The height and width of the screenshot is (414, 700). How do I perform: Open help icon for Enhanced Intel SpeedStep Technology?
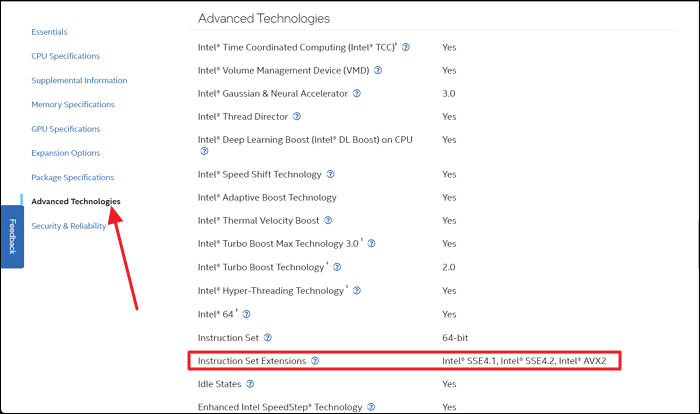click(372, 407)
